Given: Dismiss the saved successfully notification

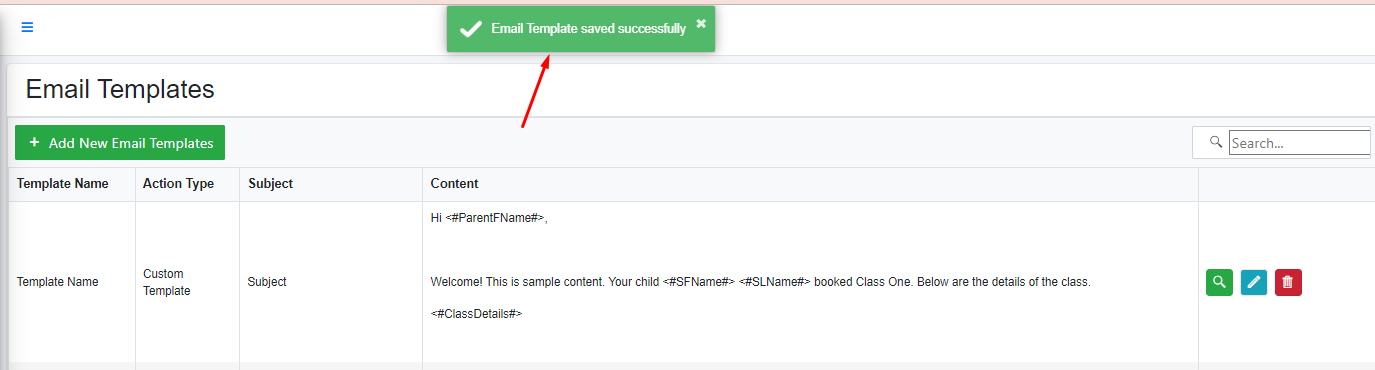Looking at the screenshot, I should (701, 23).
